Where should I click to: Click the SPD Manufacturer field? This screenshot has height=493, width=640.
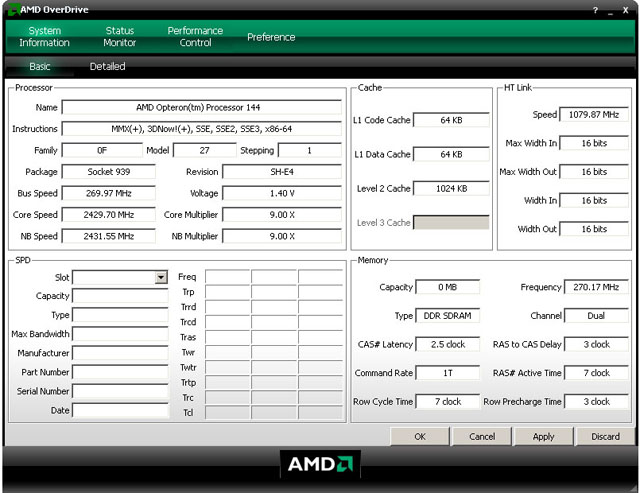pos(120,353)
